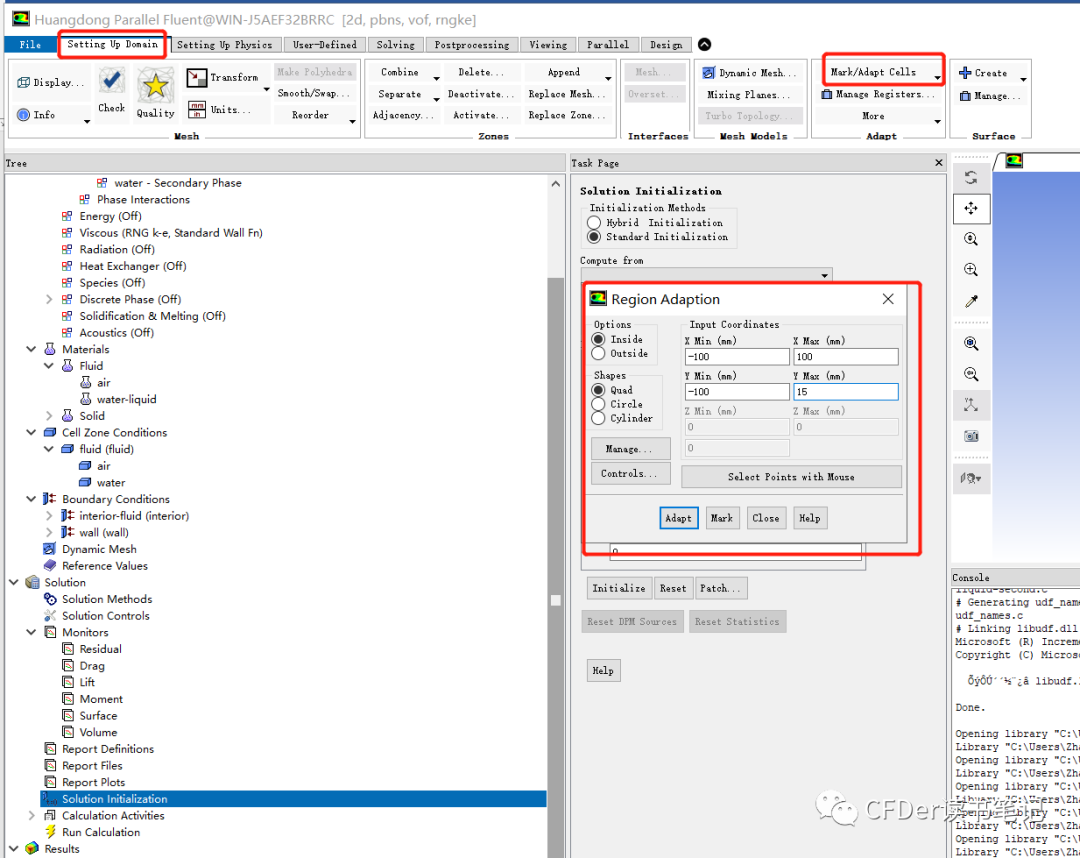Click the fit-to-window zoom icon

(x=971, y=344)
